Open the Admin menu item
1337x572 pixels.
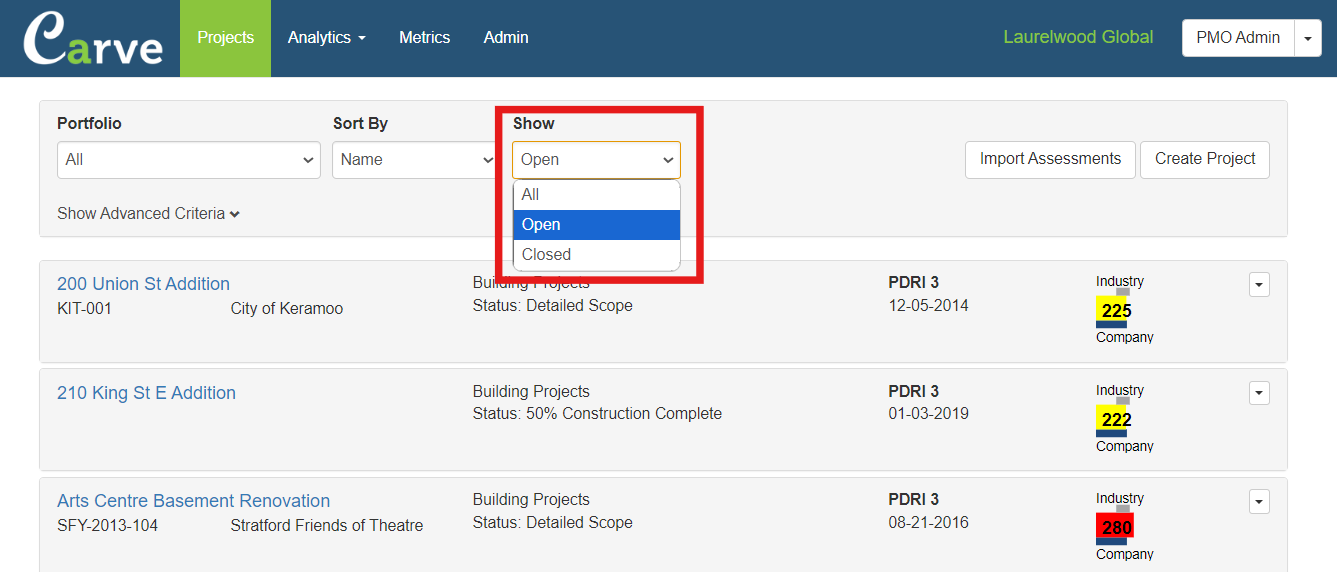pos(506,38)
